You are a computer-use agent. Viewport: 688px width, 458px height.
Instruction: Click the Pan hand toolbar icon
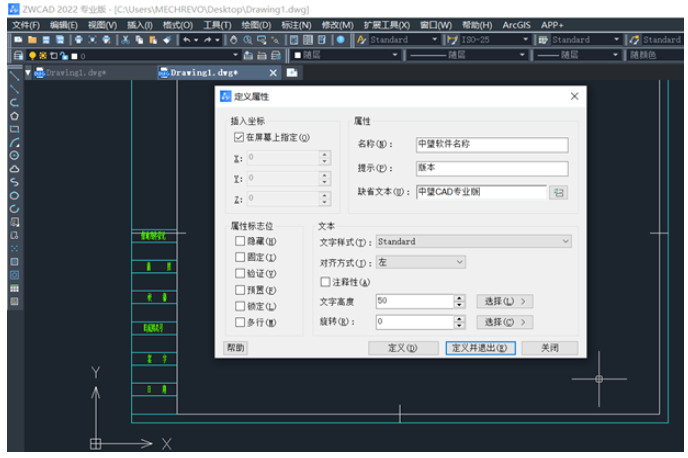click(x=233, y=40)
